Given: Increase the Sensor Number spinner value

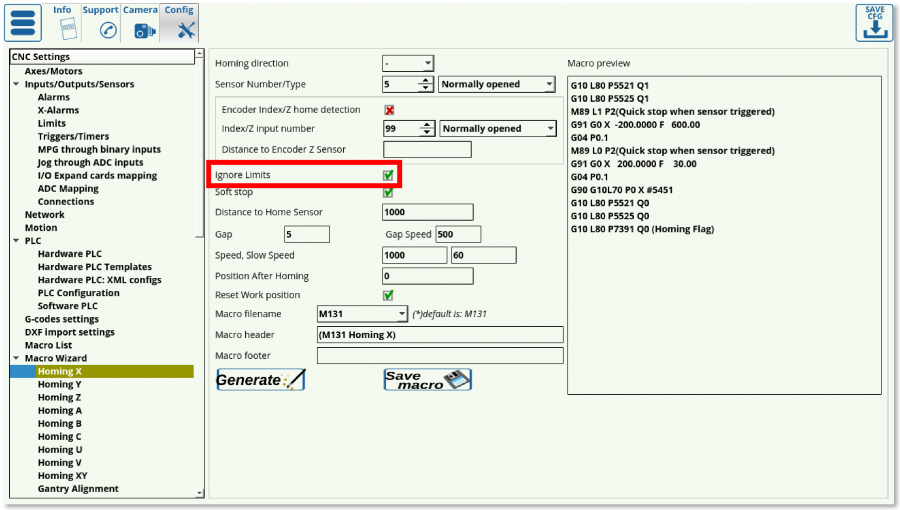Looking at the screenshot, I should [x=427, y=81].
